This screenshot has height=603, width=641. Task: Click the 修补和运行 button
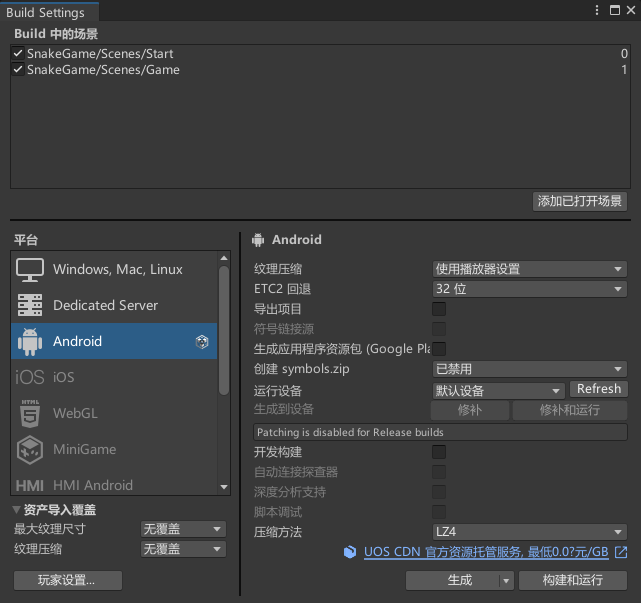pos(570,410)
